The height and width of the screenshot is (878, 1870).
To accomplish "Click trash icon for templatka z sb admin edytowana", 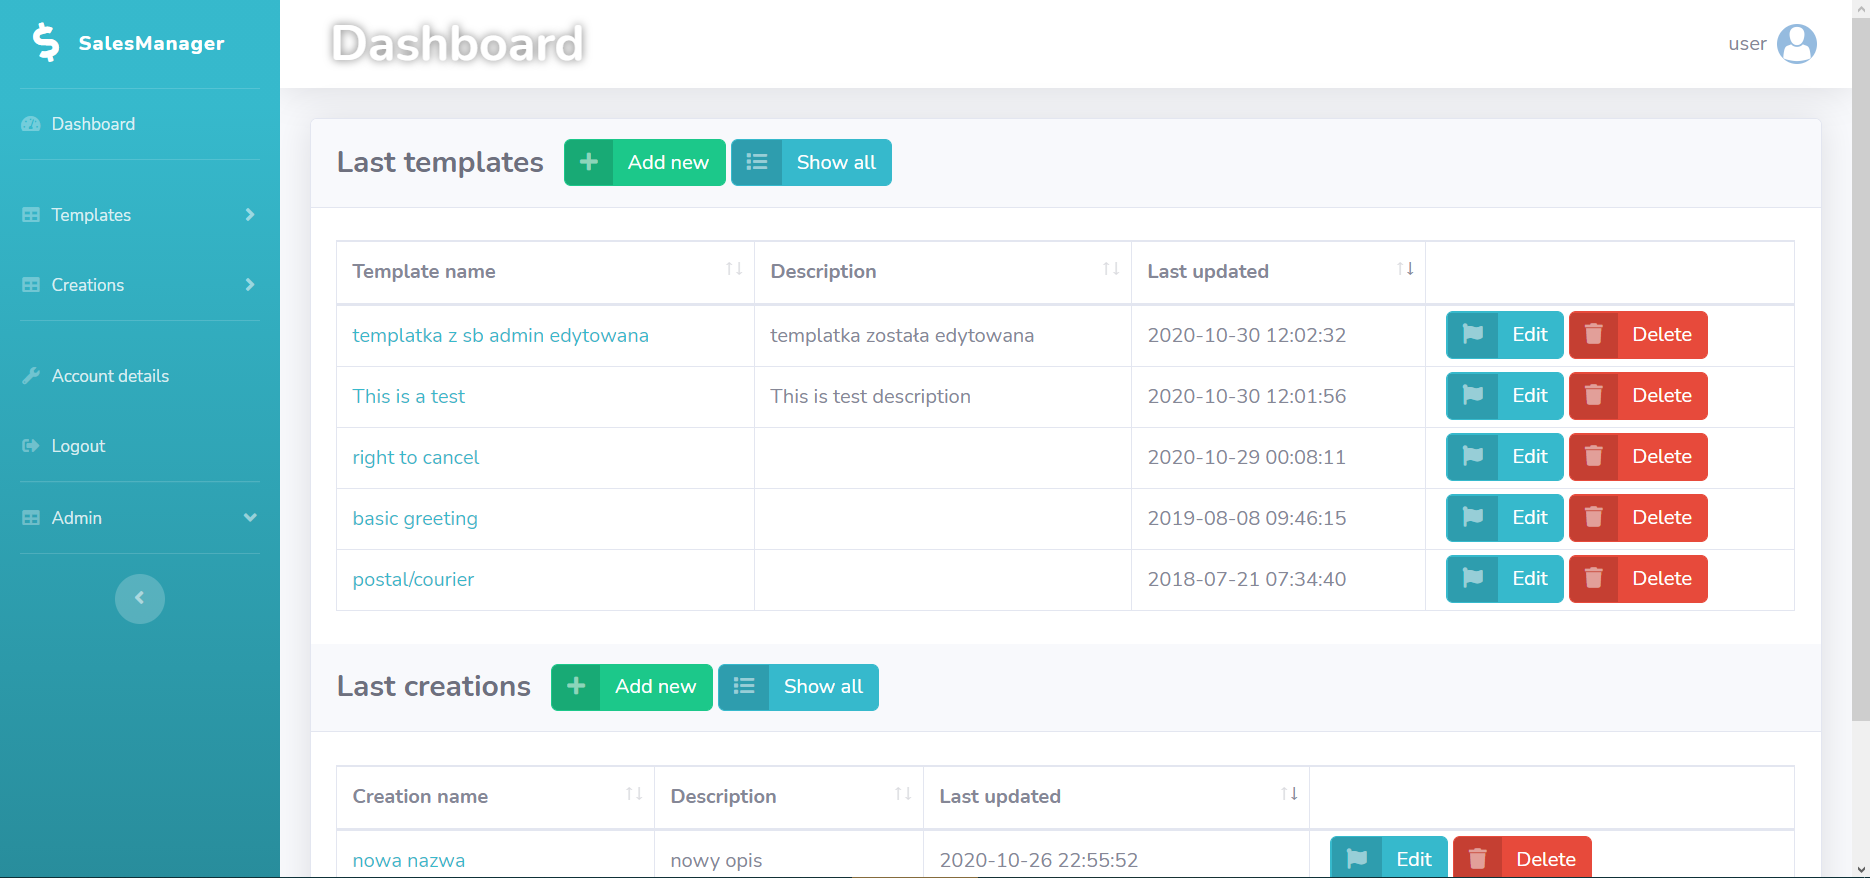I will click(1594, 335).
